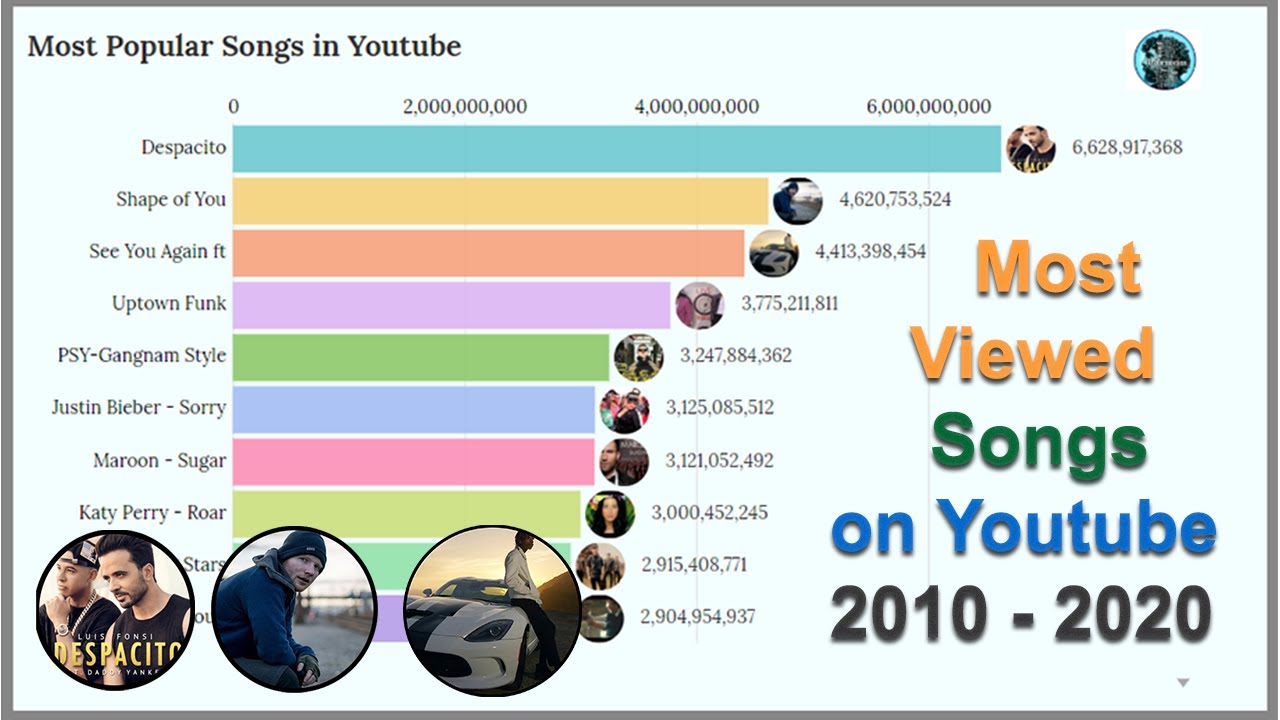1280x720 pixels.
Task: Click the 'Justin Bieber - Sorry' label
Action: [139, 408]
